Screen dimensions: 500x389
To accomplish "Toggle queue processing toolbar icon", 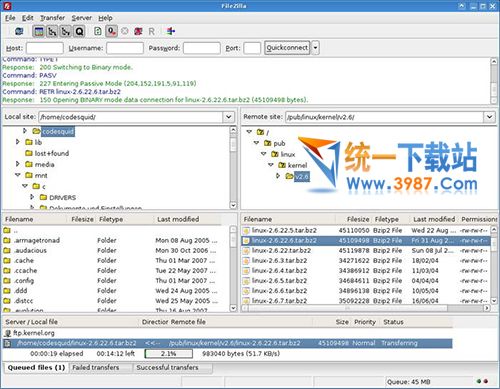I will [112, 31].
